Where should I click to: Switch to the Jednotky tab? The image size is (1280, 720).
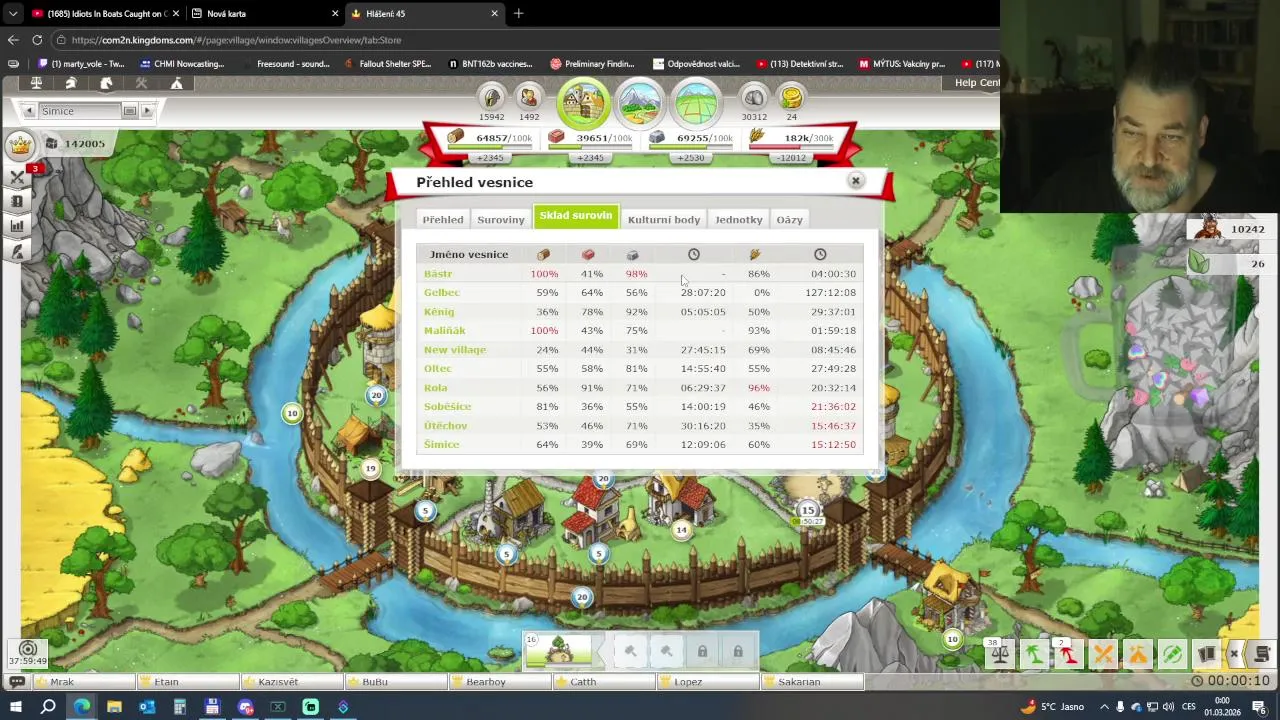point(739,220)
